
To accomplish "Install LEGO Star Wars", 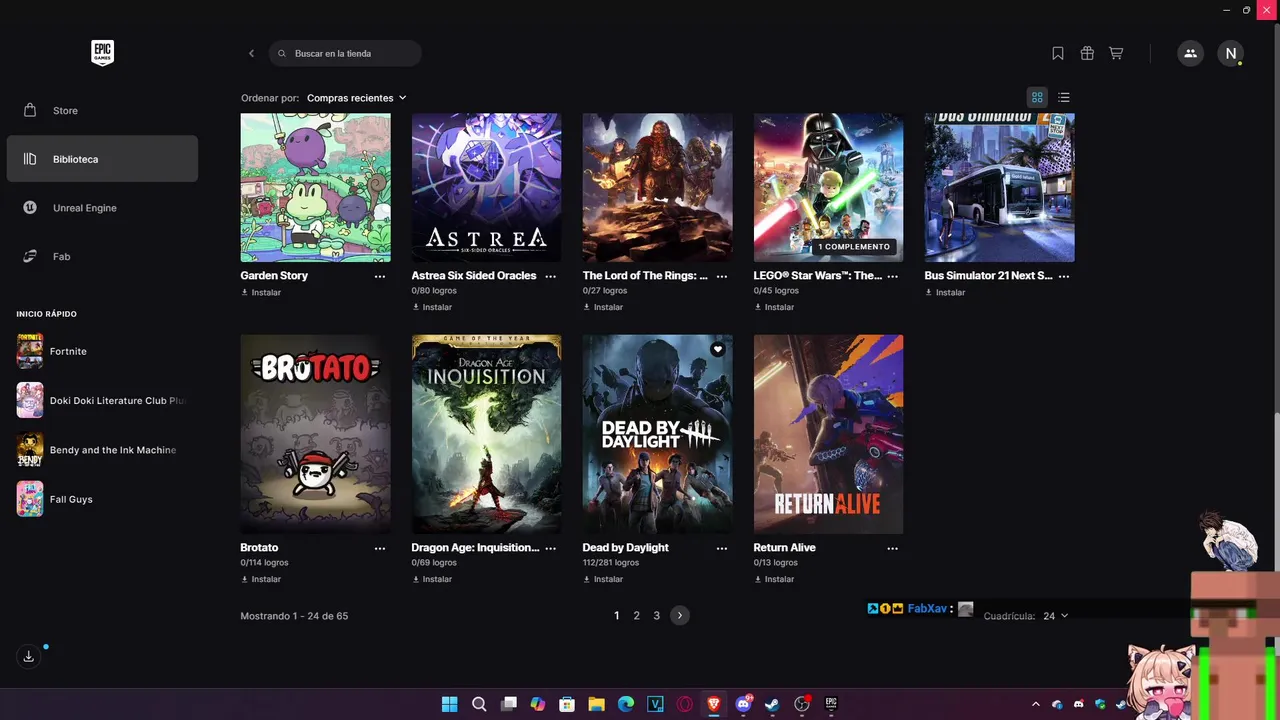I will 774,307.
